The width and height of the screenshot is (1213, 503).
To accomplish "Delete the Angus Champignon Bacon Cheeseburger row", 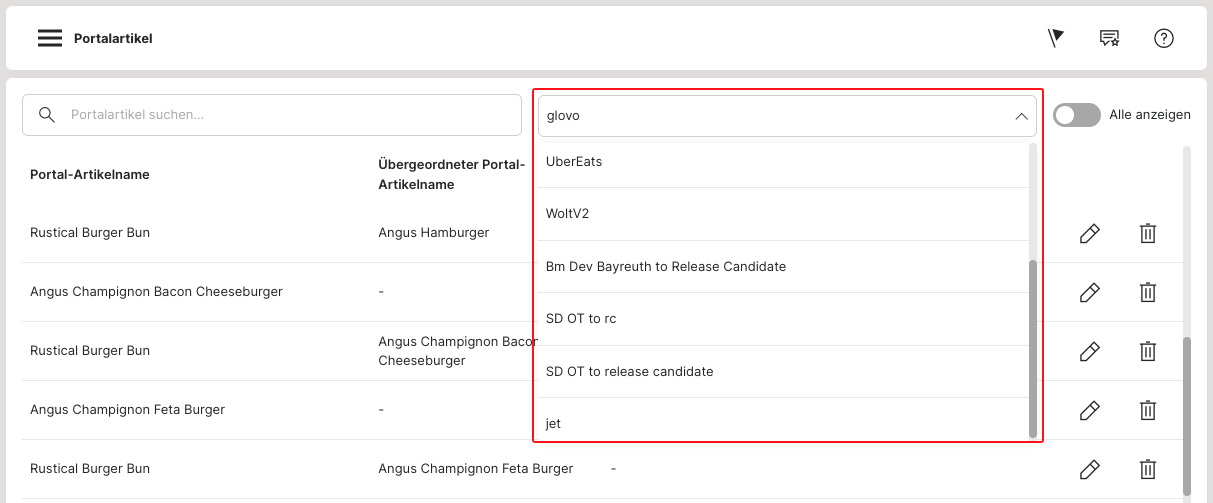I will (1148, 292).
